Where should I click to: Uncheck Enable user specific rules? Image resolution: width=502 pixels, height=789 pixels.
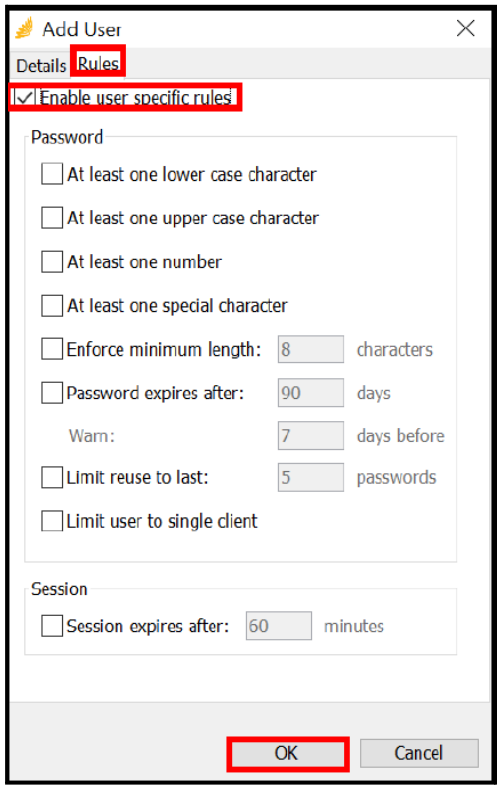pyautogui.click(x=24, y=98)
